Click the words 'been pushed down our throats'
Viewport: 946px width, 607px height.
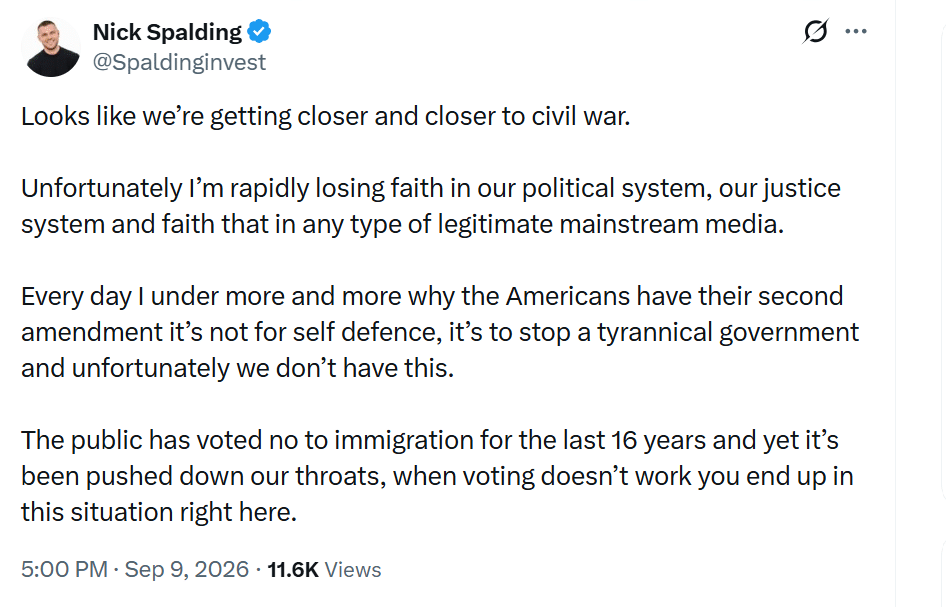(x=203, y=476)
